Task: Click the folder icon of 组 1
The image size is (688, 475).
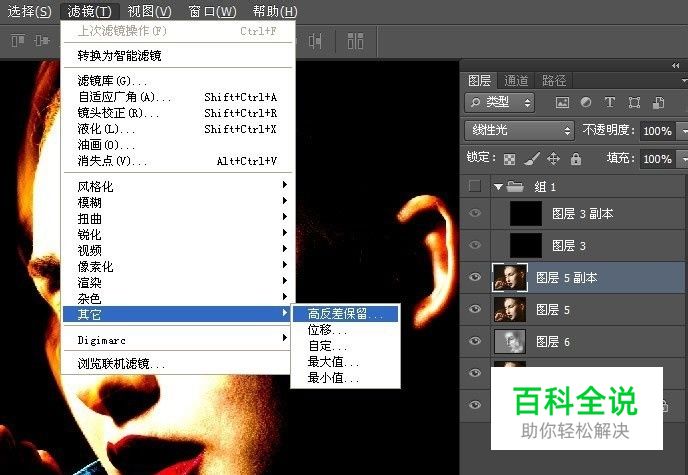Action: click(515, 187)
